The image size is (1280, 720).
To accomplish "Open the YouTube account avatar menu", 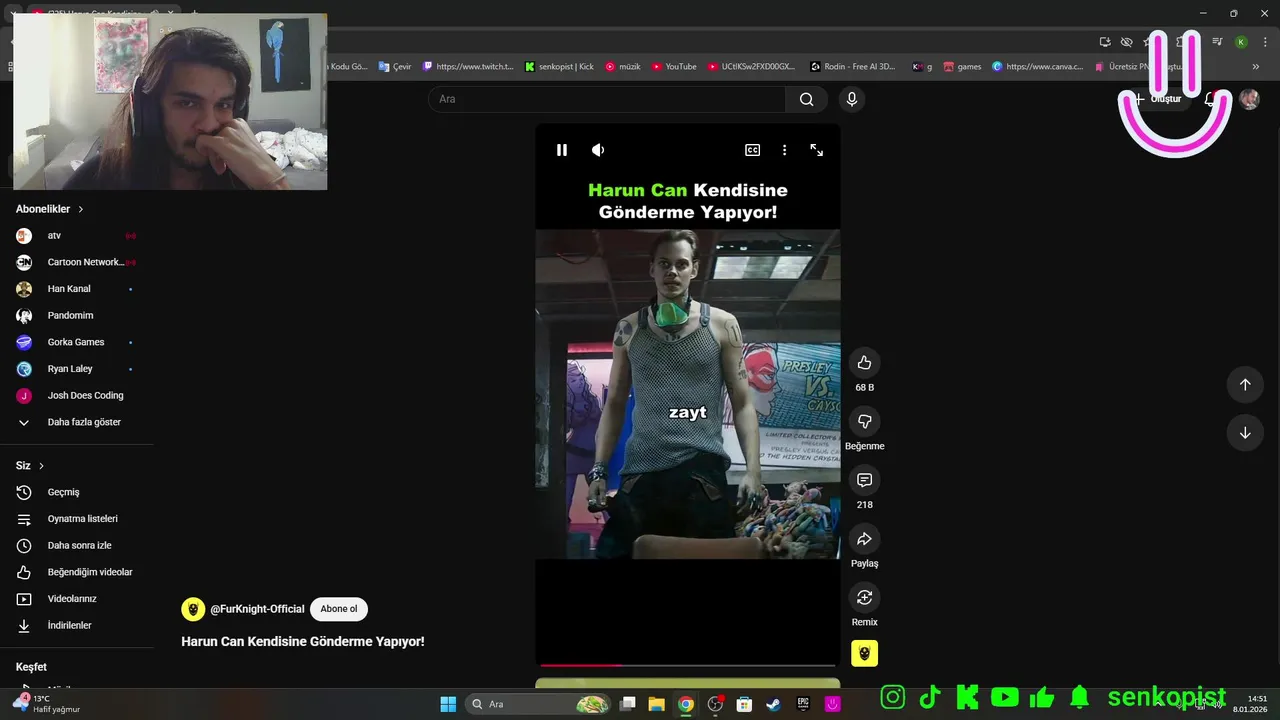I will tap(1249, 99).
